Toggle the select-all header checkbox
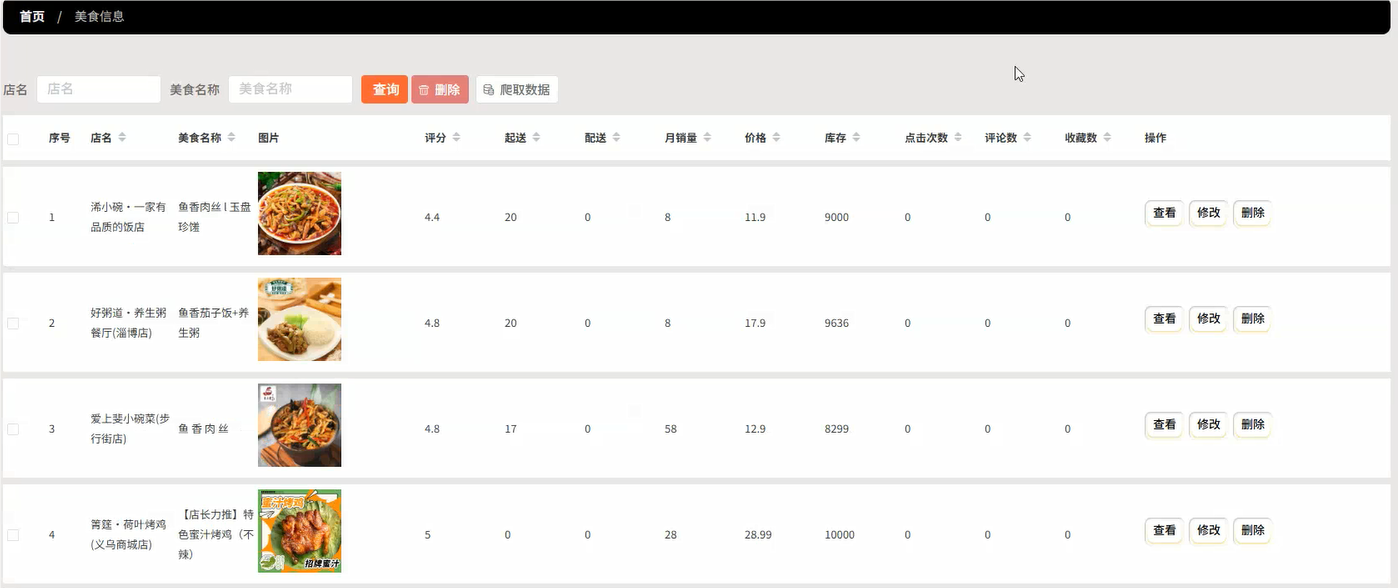Viewport: 1398px width, 588px height. (x=13, y=139)
